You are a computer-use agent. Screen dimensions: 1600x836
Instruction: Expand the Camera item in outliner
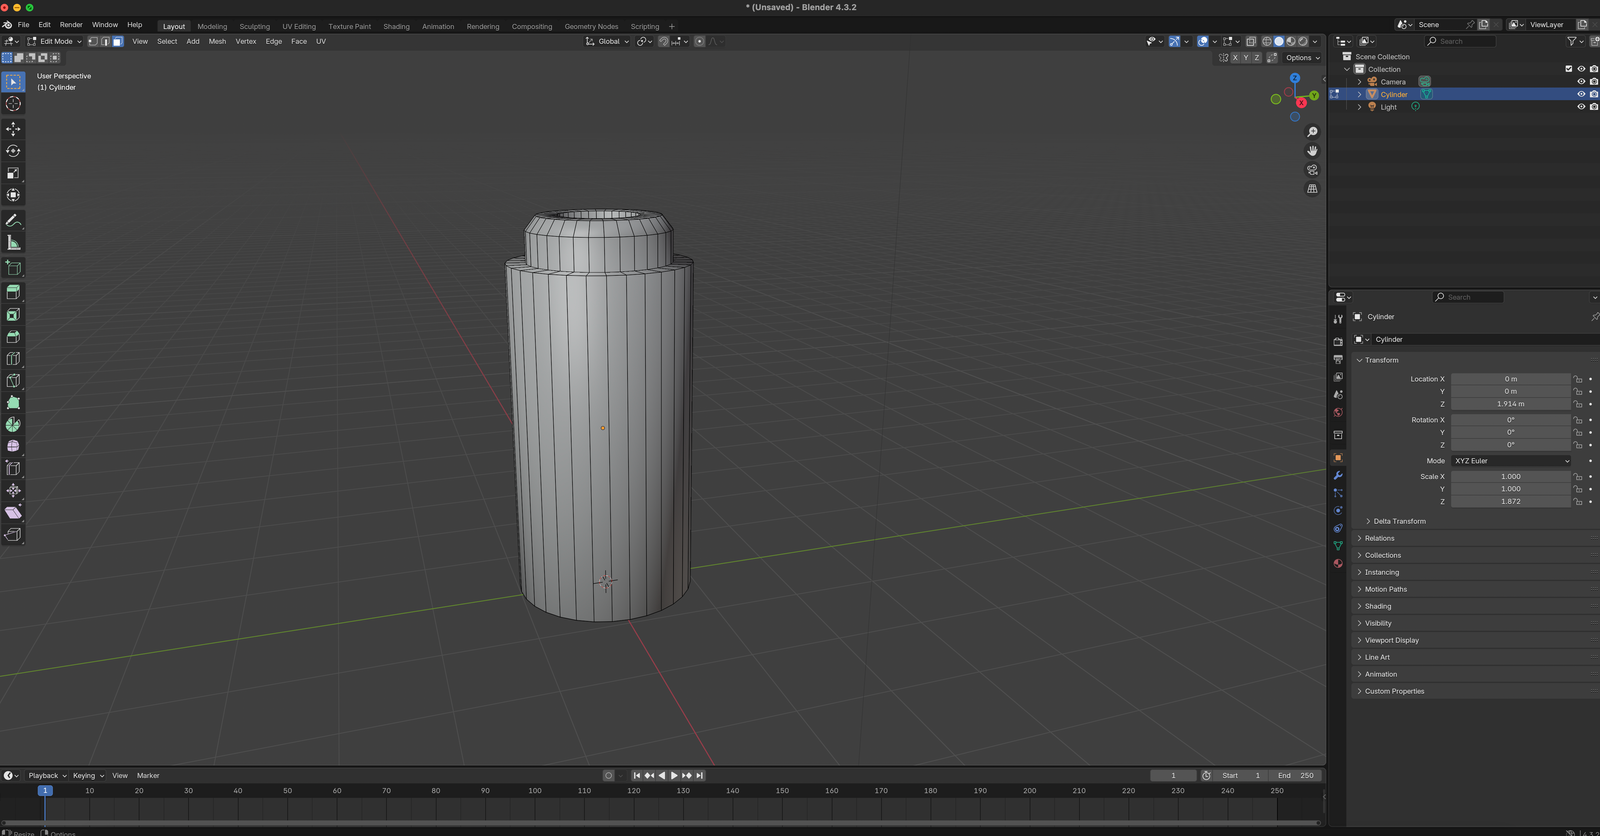pos(1360,82)
